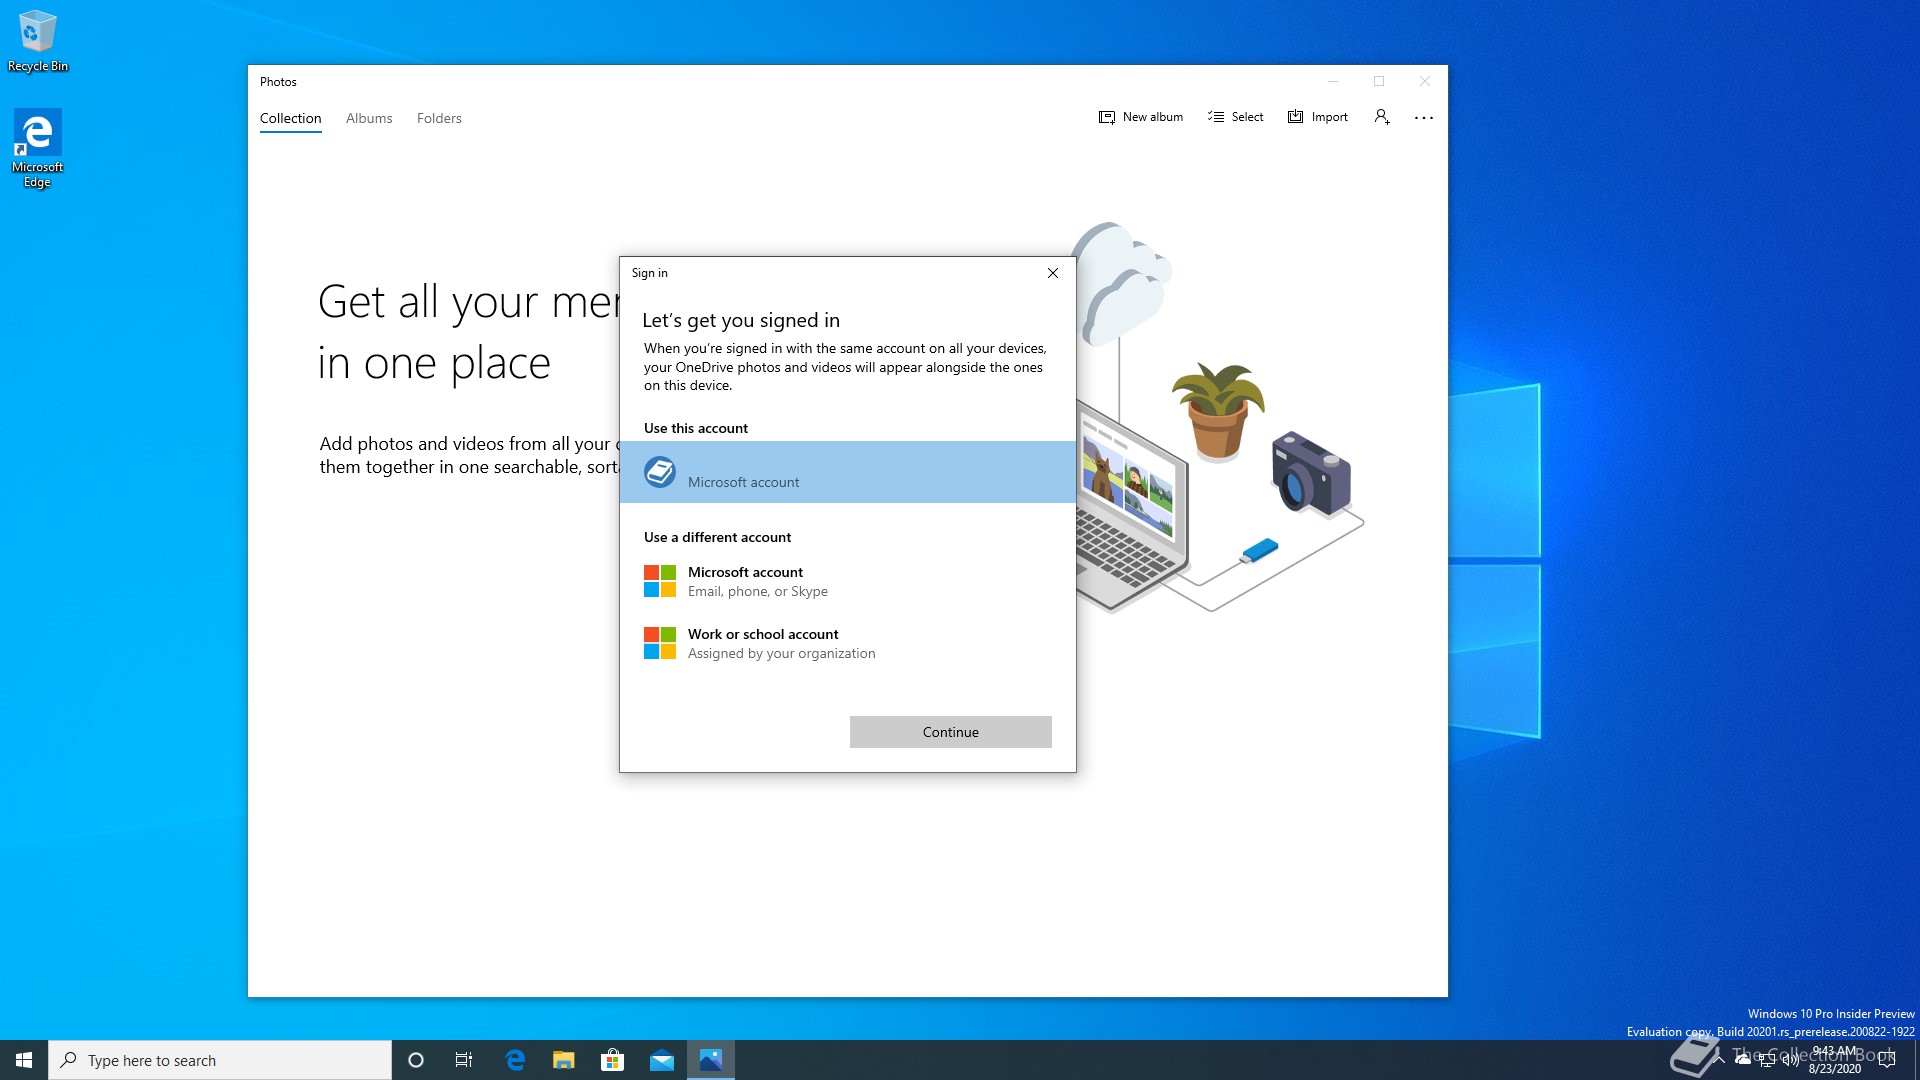Switch to the Albums tab

click(369, 118)
